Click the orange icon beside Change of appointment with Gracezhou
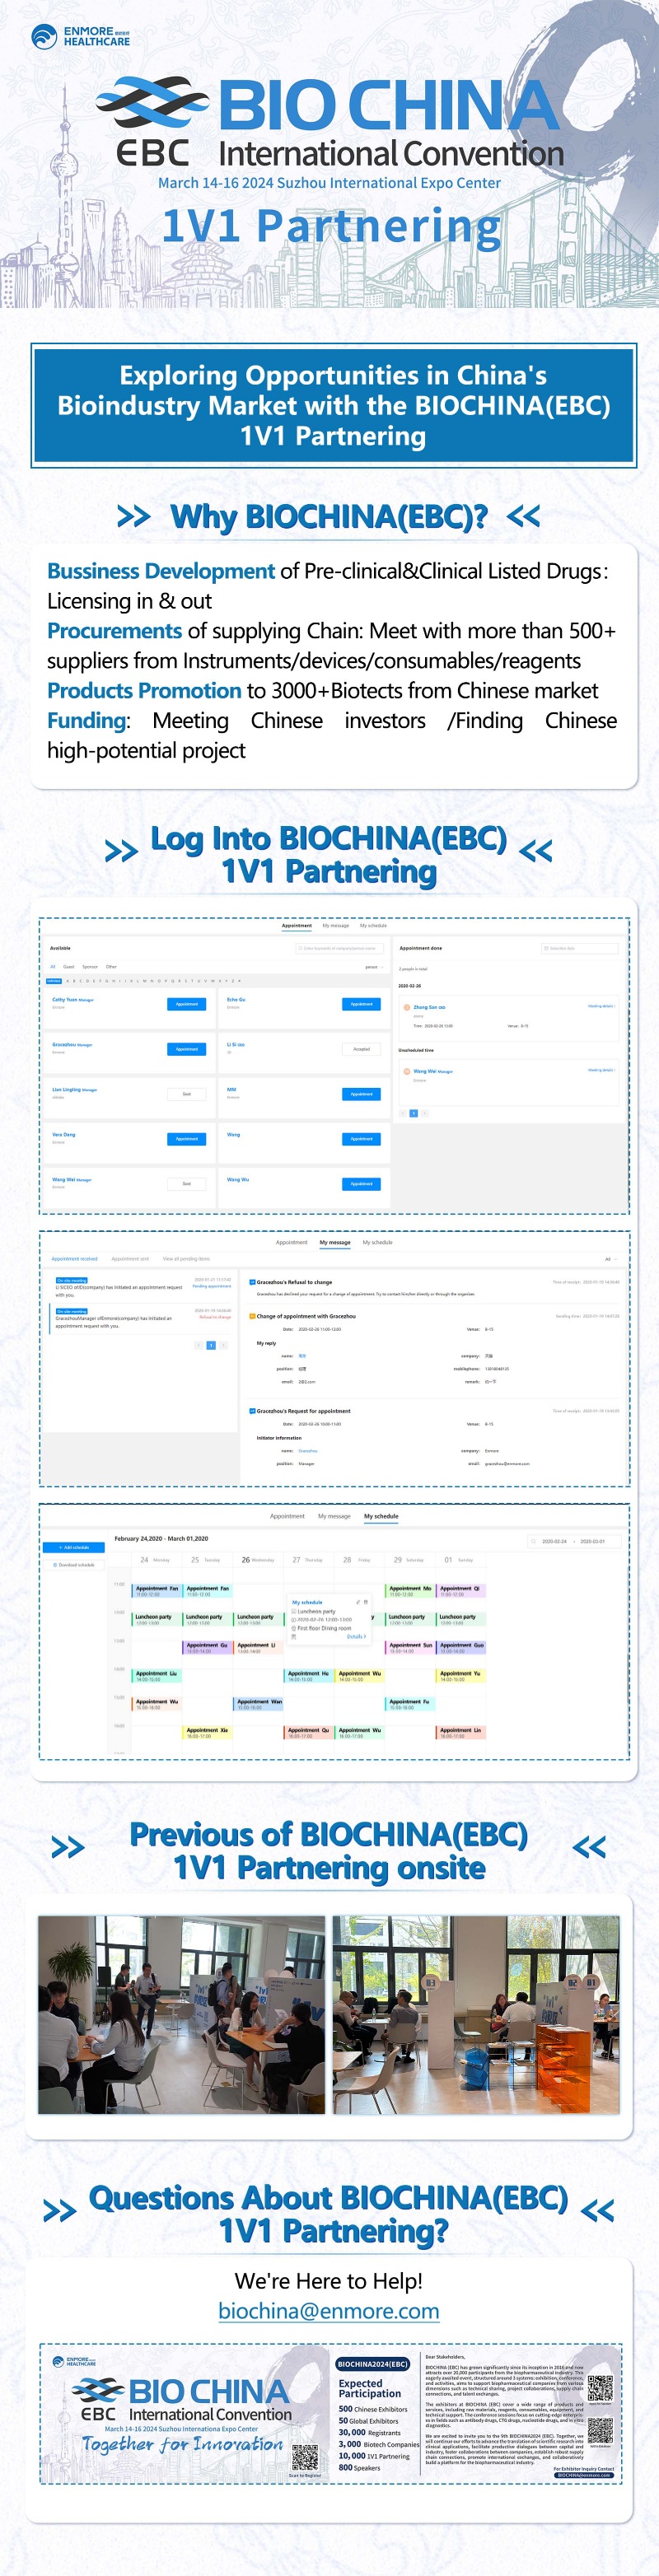The image size is (659, 2576). 252,1316
